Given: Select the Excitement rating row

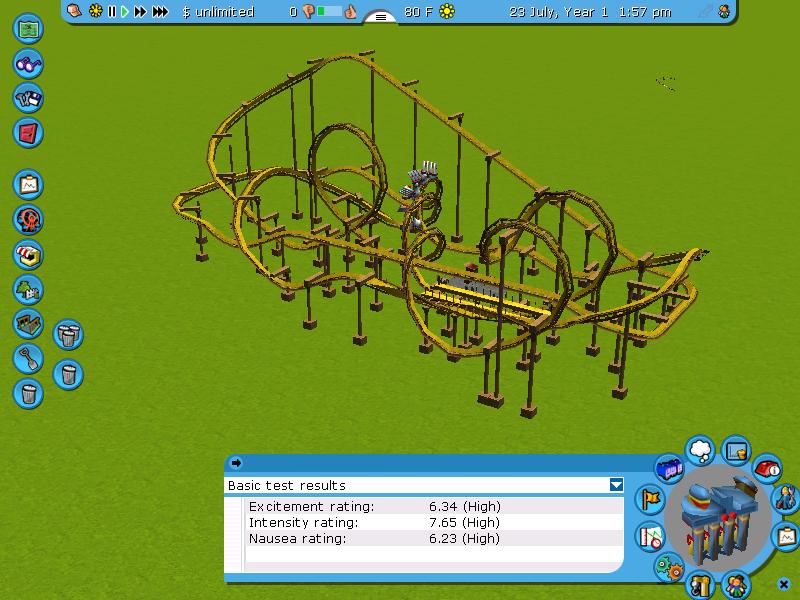Looking at the screenshot, I should (x=434, y=506).
